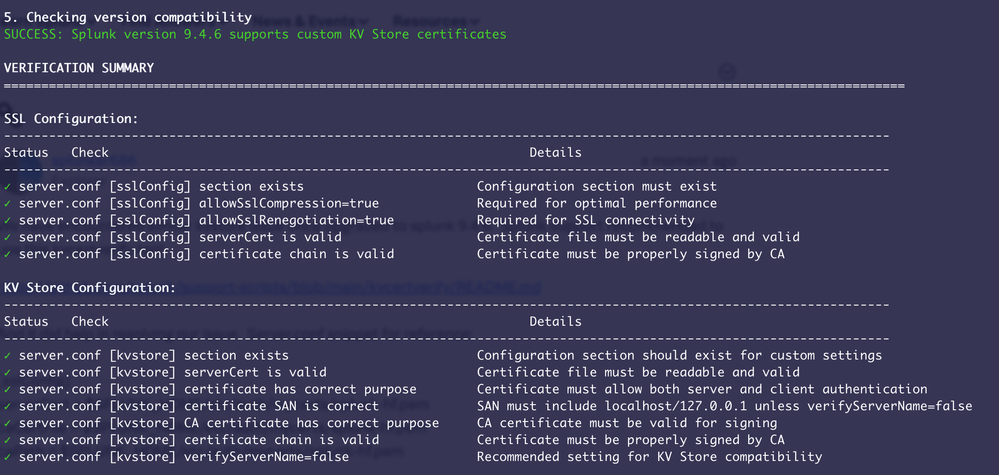
Task: Click the text 'Required for SSL connectivity'
Action: point(585,220)
